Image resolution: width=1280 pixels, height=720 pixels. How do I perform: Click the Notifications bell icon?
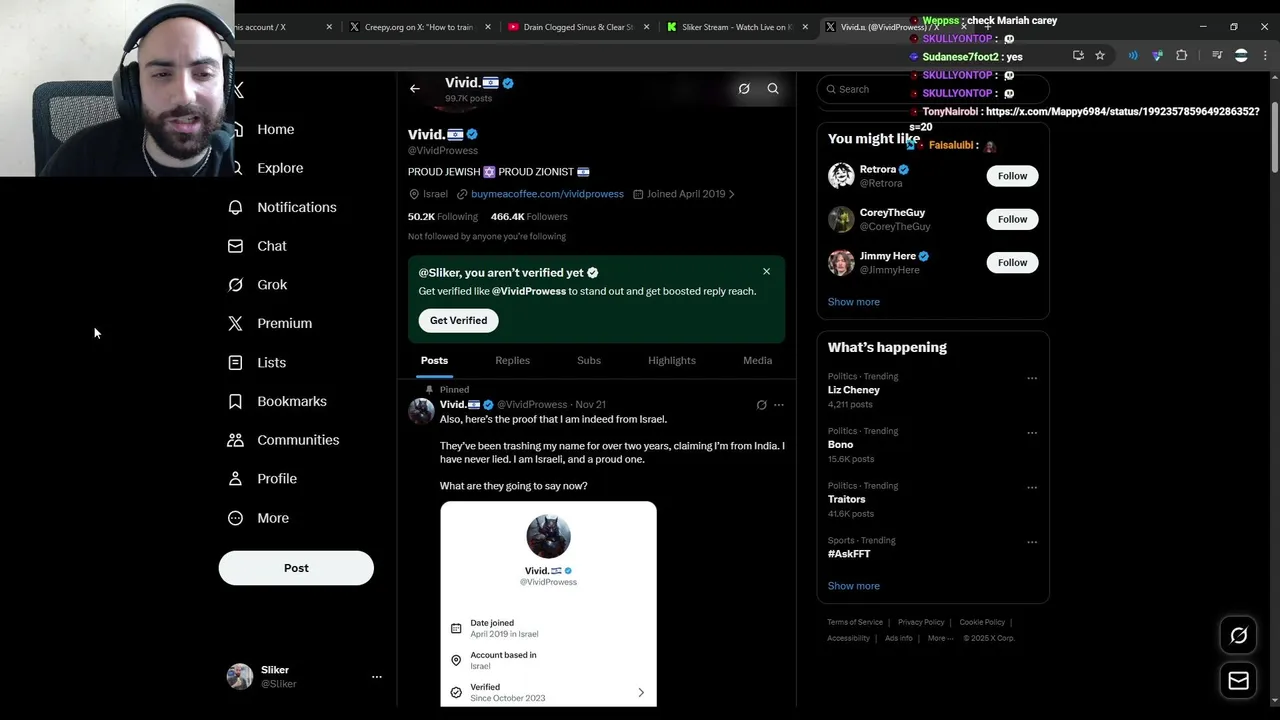pyautogui.click(x=235, y=207)
